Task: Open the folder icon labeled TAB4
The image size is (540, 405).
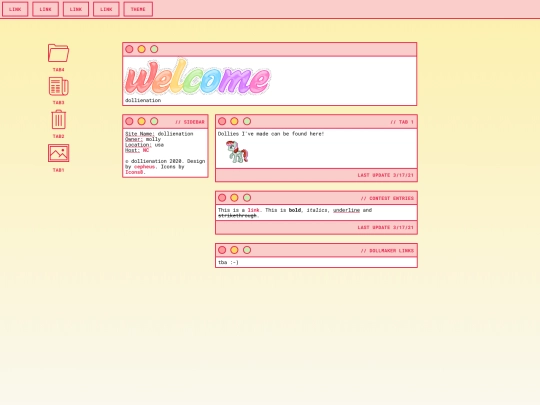Action: [59, 53]
